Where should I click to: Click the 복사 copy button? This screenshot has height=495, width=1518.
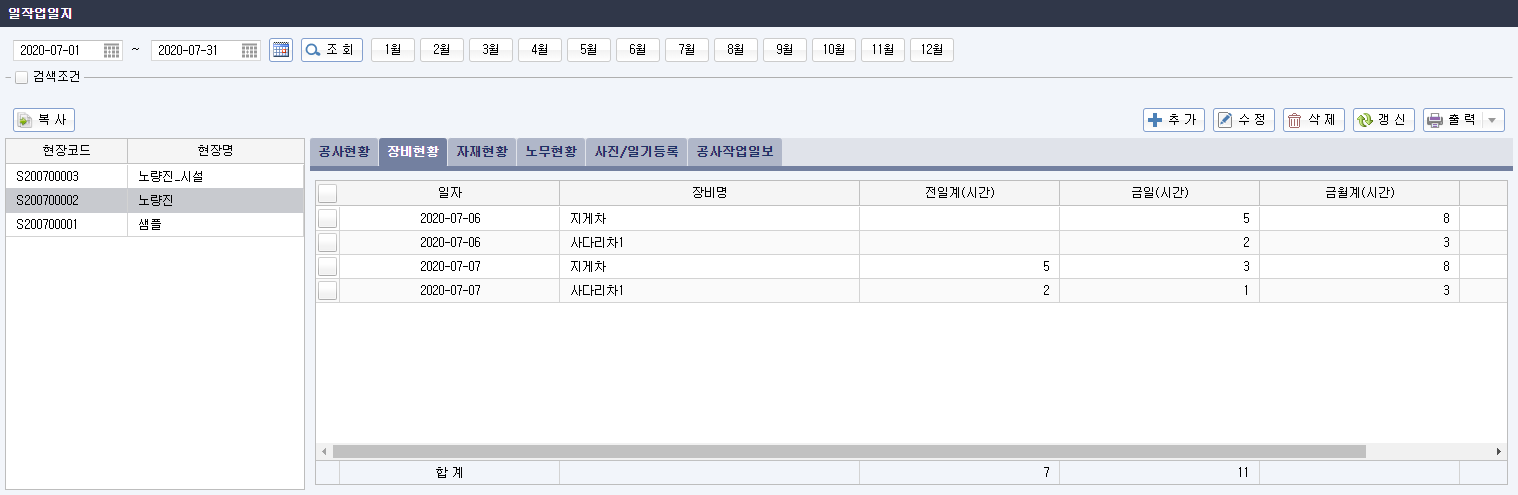tap(44, 120)
